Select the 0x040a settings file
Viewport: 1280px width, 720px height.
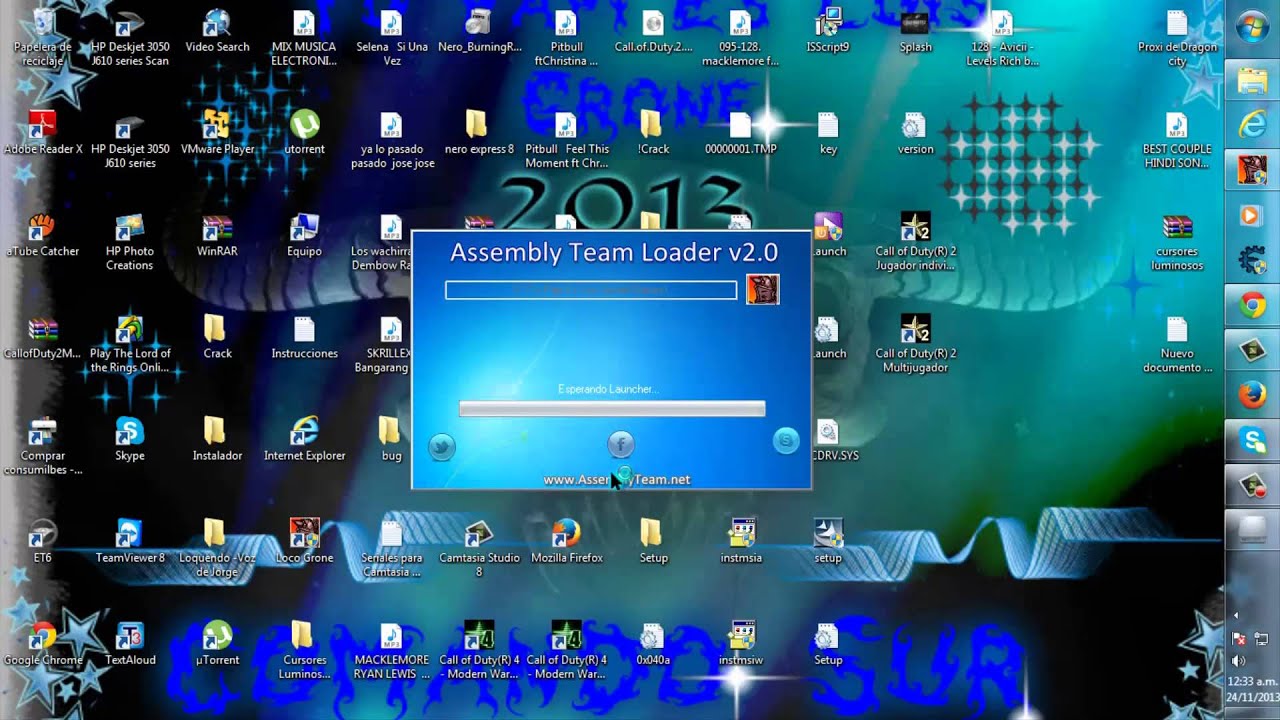point(653,644)
